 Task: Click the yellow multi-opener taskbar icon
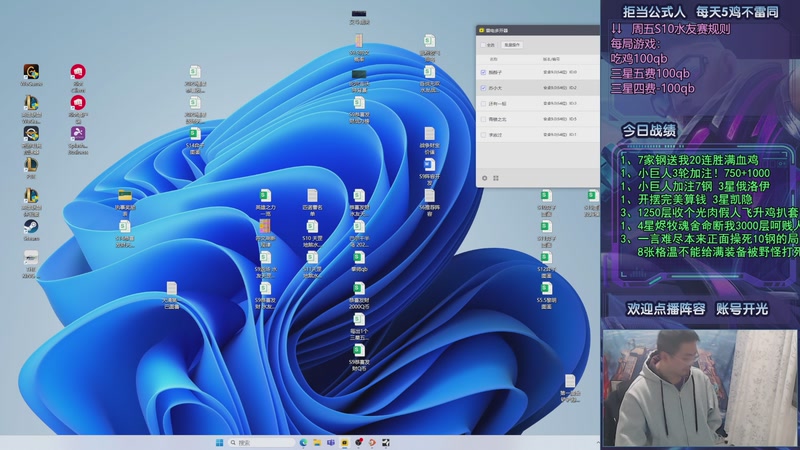pyautogui.click(x=344, y=442)
